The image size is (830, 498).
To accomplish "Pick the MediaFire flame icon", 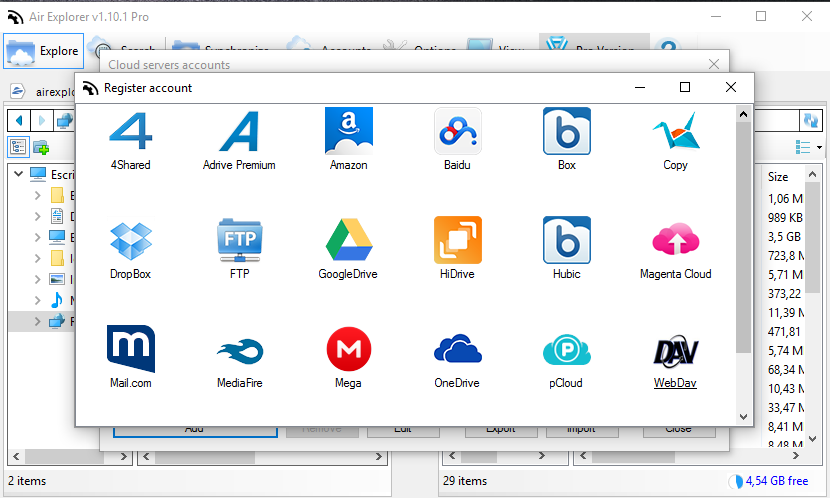I will pyautogui.click(x=239, y=351).
